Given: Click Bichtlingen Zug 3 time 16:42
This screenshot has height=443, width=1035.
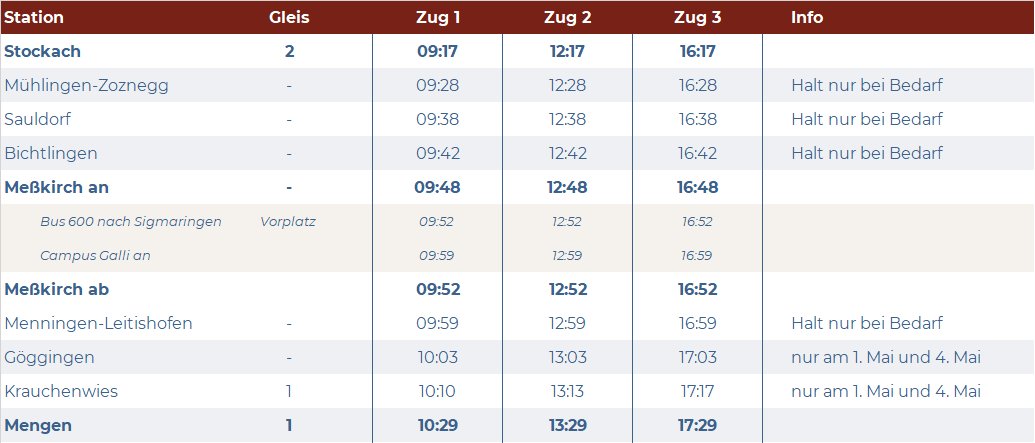Looking at the screenshot, I should coord(698,153).
